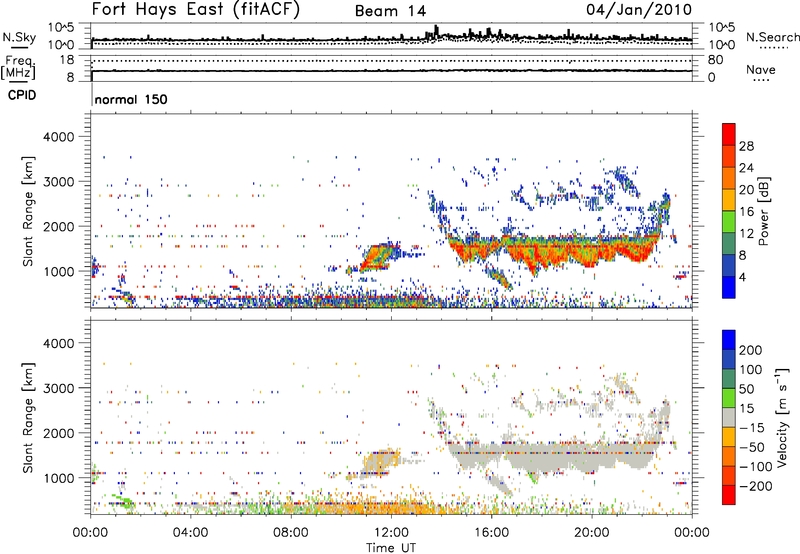Click the sky noise trace in the top strip

[392, 38]
